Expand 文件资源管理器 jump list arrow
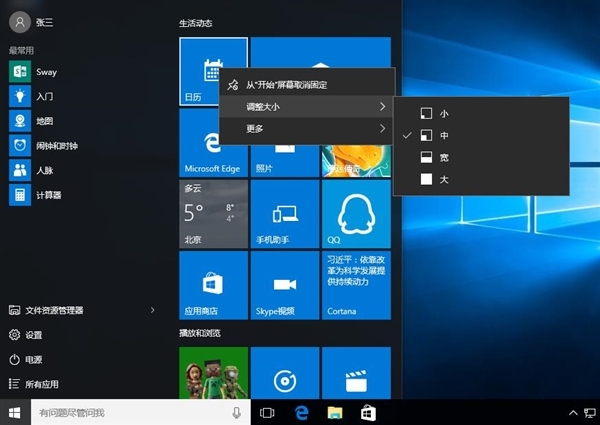600x425 pixels. [x=152, y=310]
